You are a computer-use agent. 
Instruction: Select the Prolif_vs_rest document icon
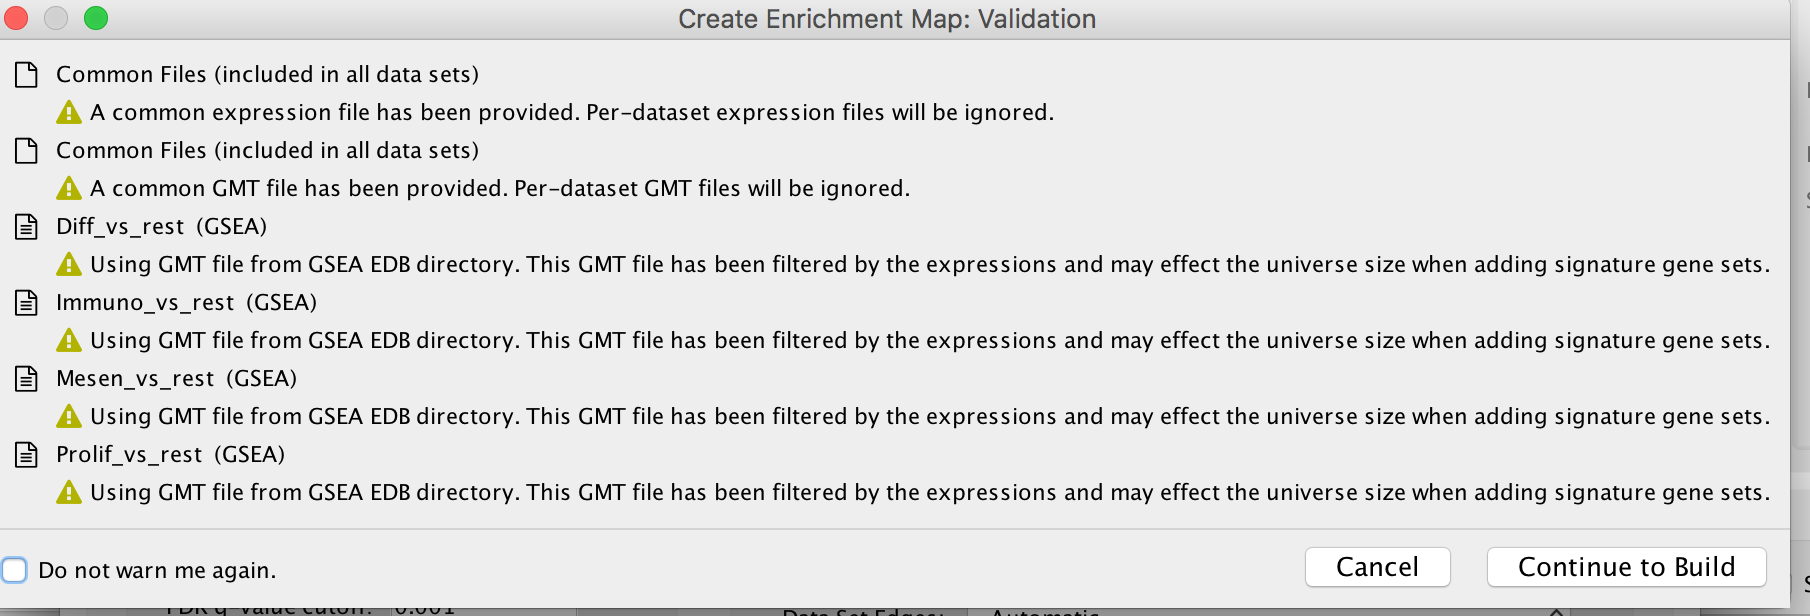click(26, 454)
